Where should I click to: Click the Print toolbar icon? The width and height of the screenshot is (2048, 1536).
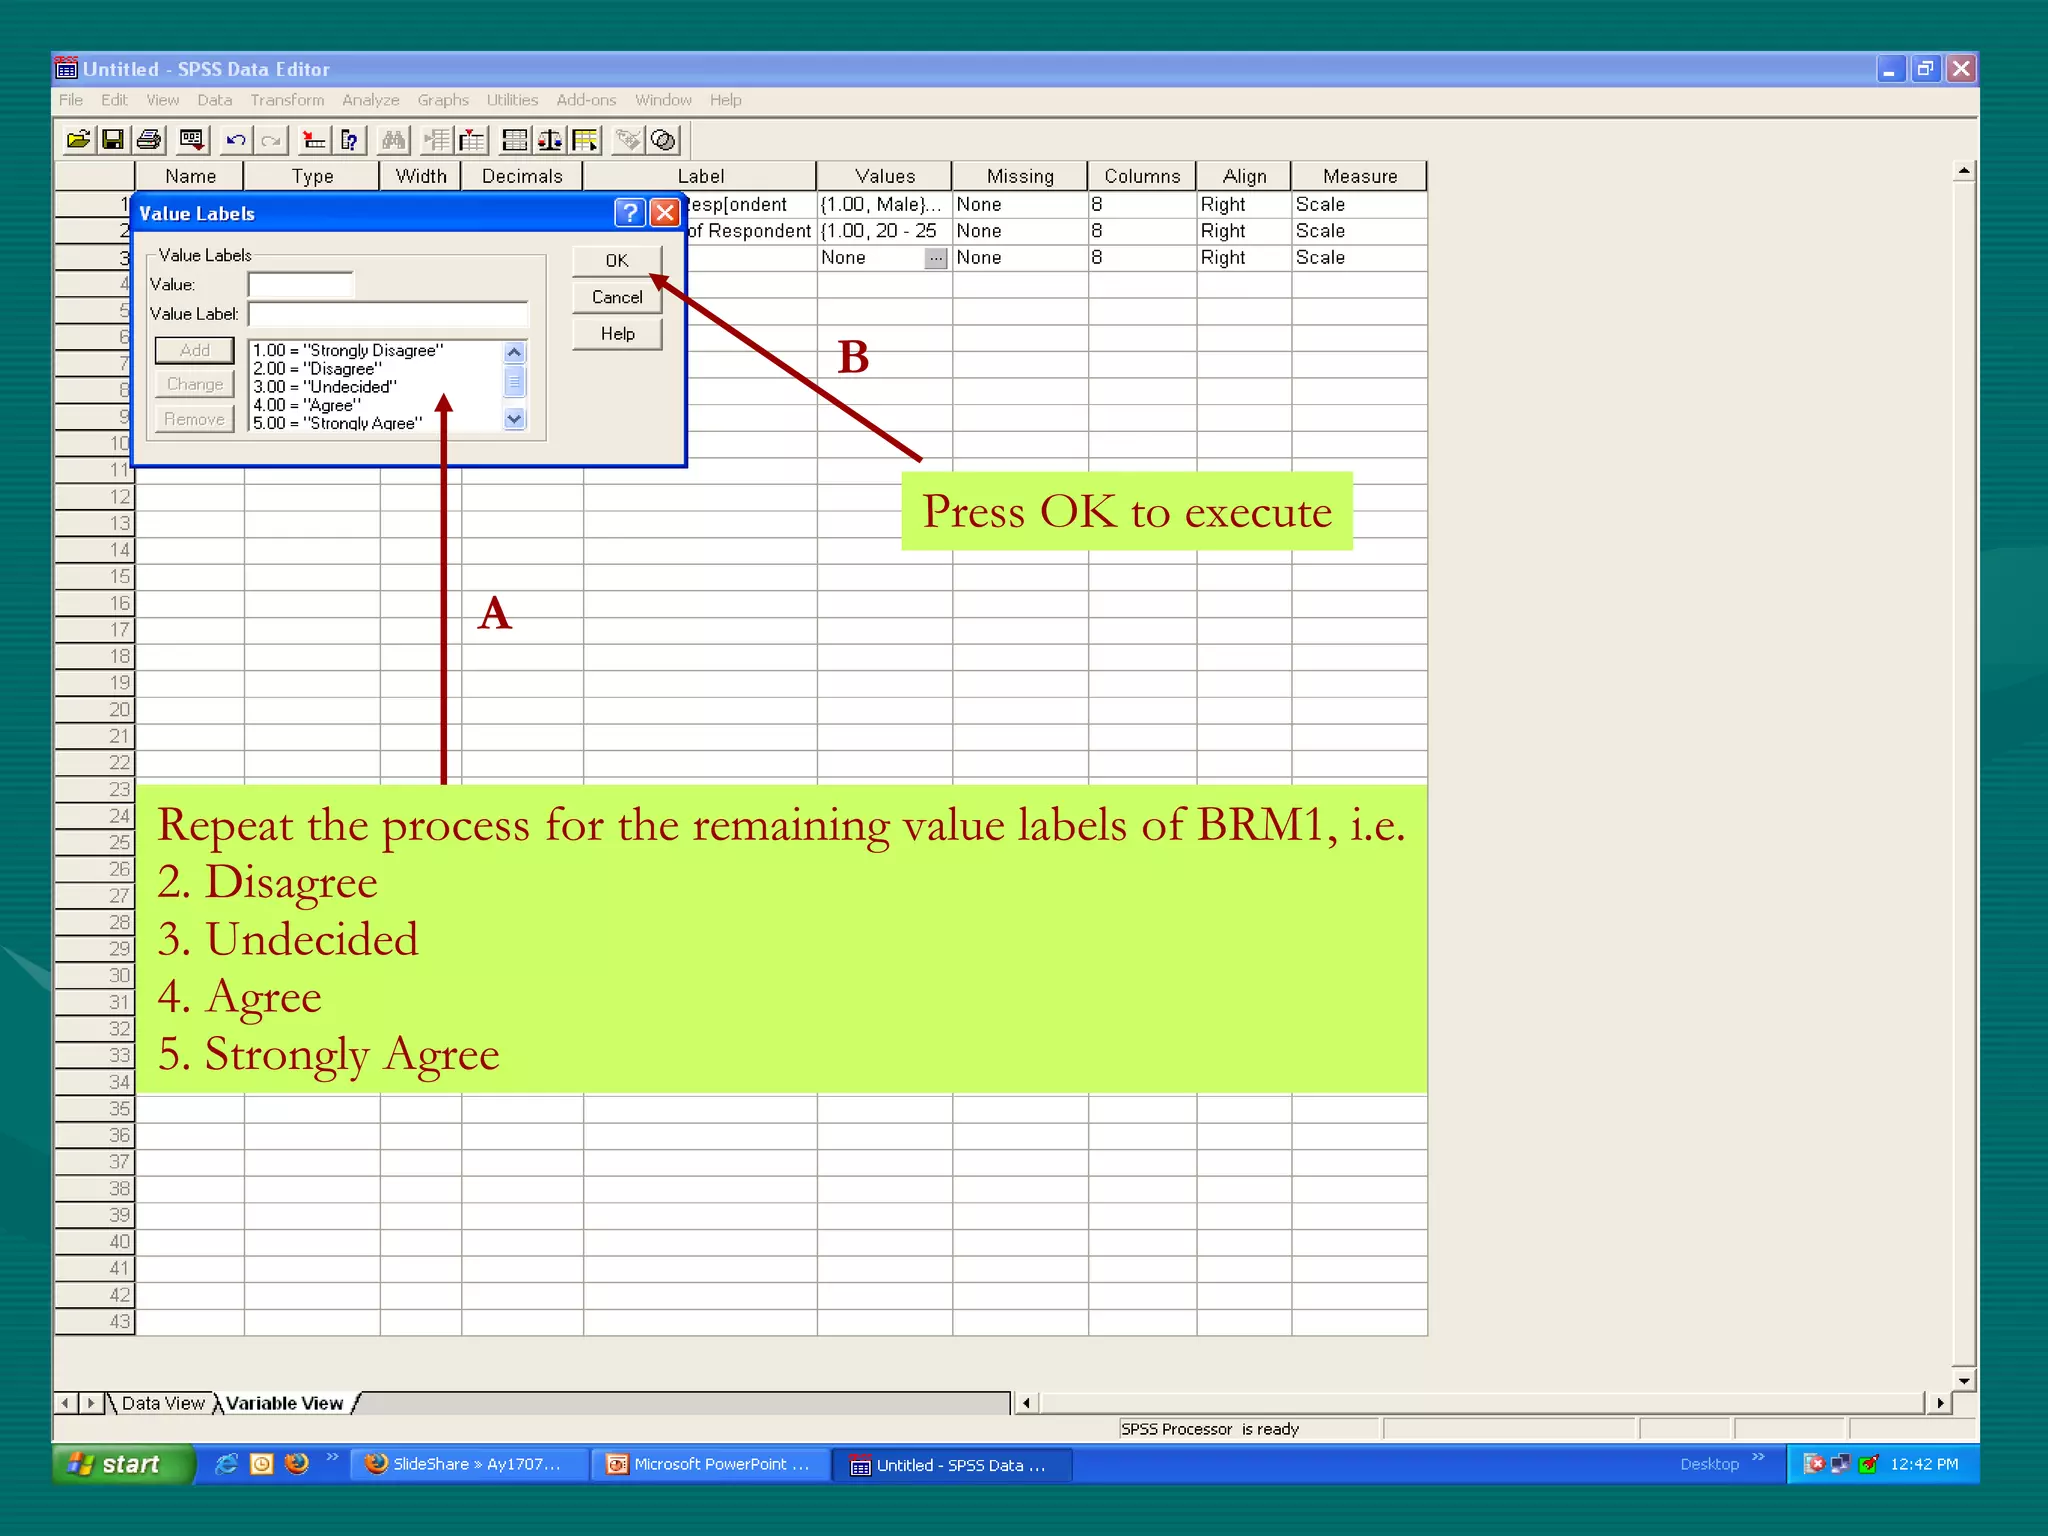149,140
